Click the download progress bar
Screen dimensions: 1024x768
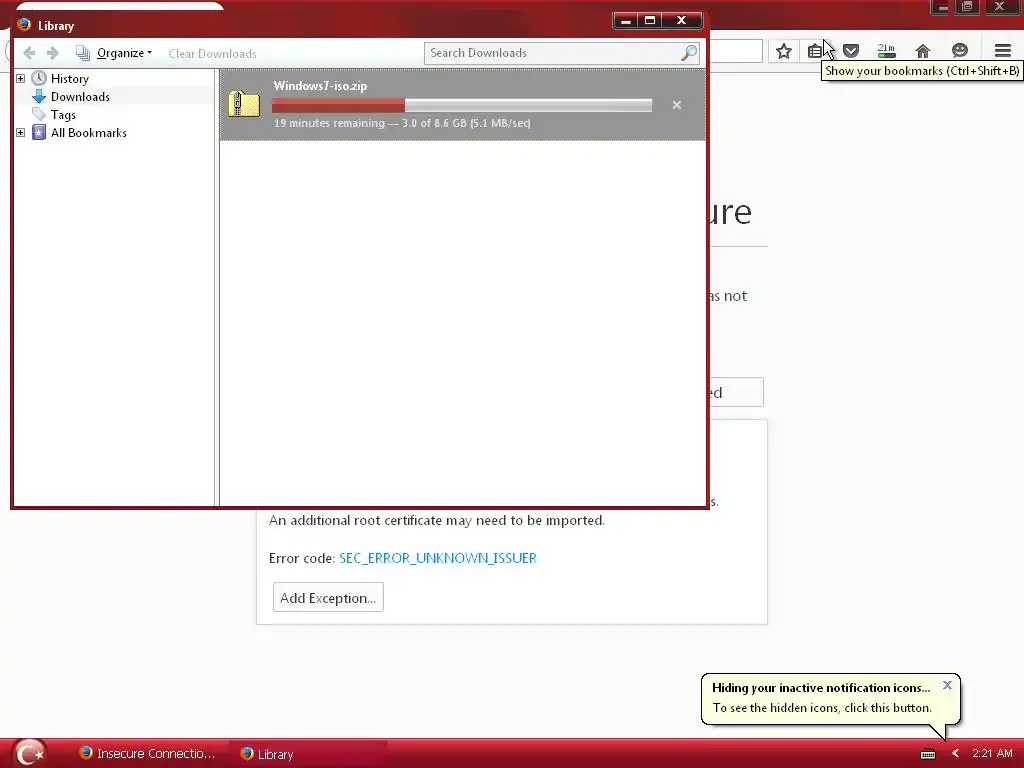(462, 105)
